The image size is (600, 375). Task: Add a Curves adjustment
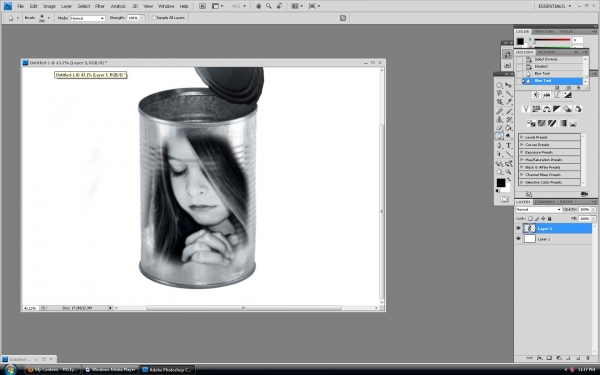[x=557, y=95]
